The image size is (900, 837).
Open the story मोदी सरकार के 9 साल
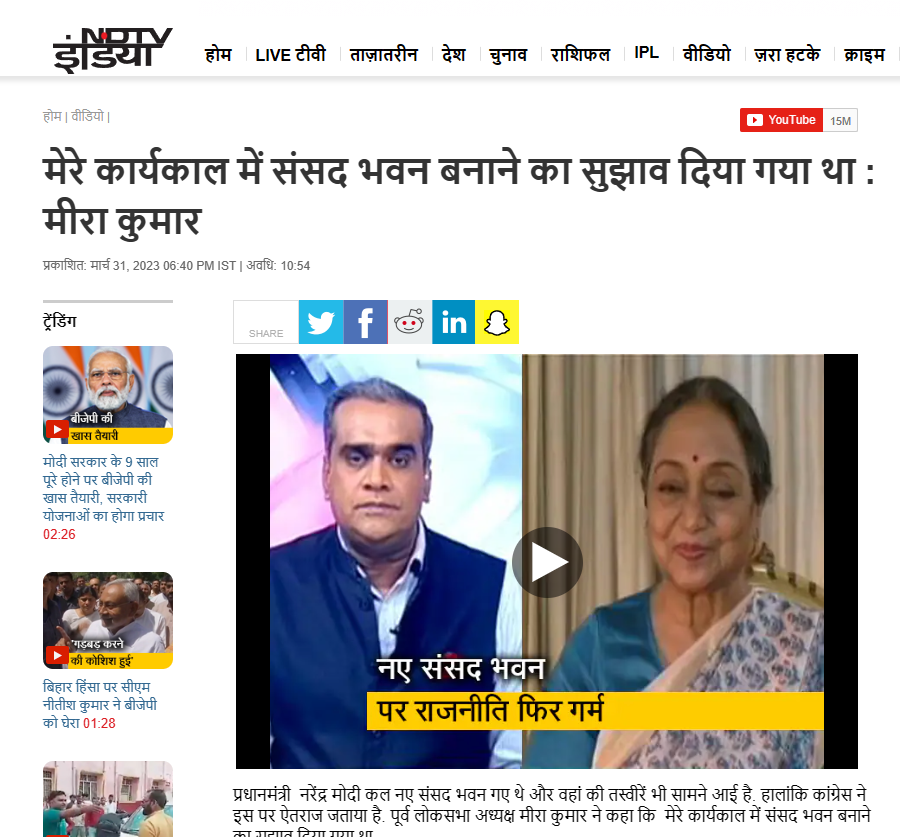[x=103, y=489]
